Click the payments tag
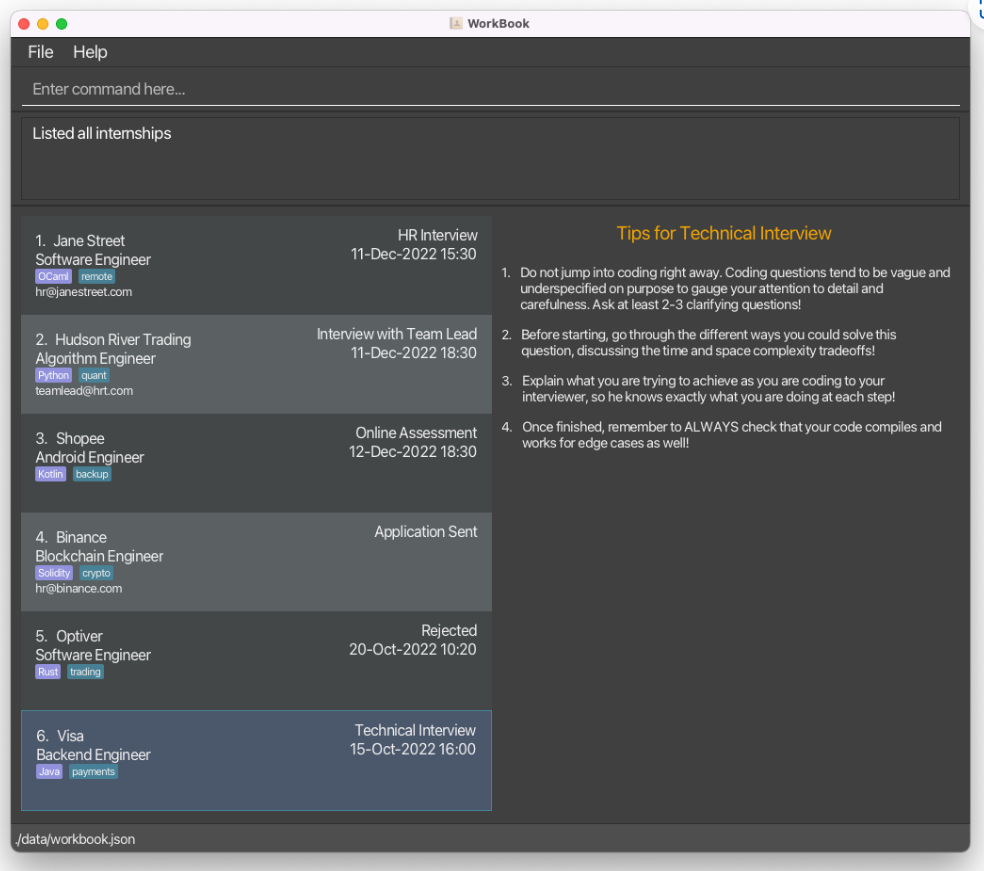984x871 pixels. click(93, 772)
